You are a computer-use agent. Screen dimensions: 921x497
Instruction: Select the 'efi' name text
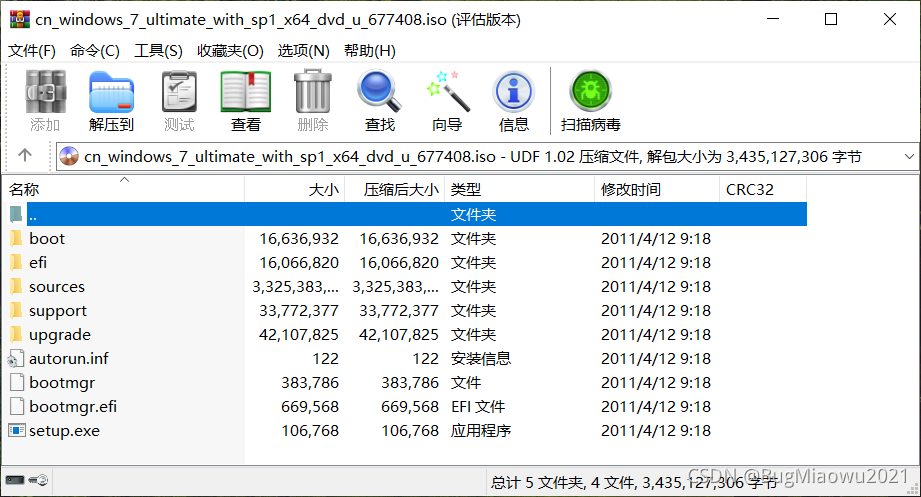click(38, 263)
